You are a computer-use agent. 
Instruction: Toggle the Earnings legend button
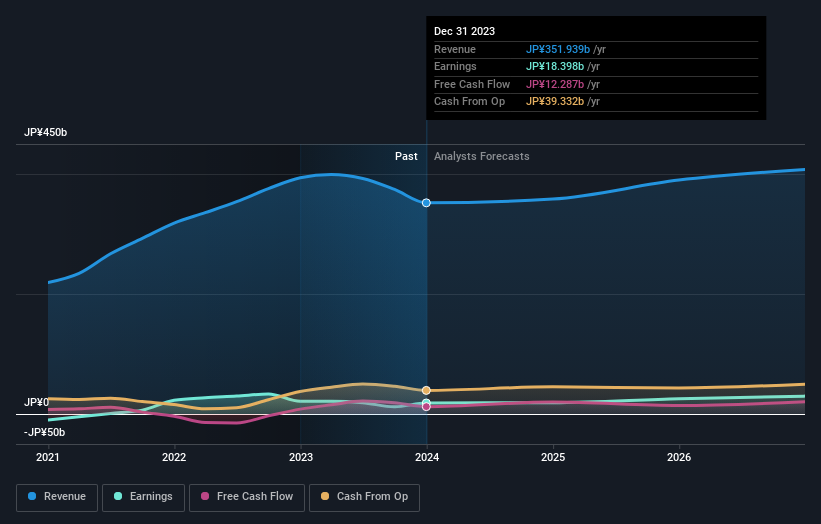pos(143,497)
